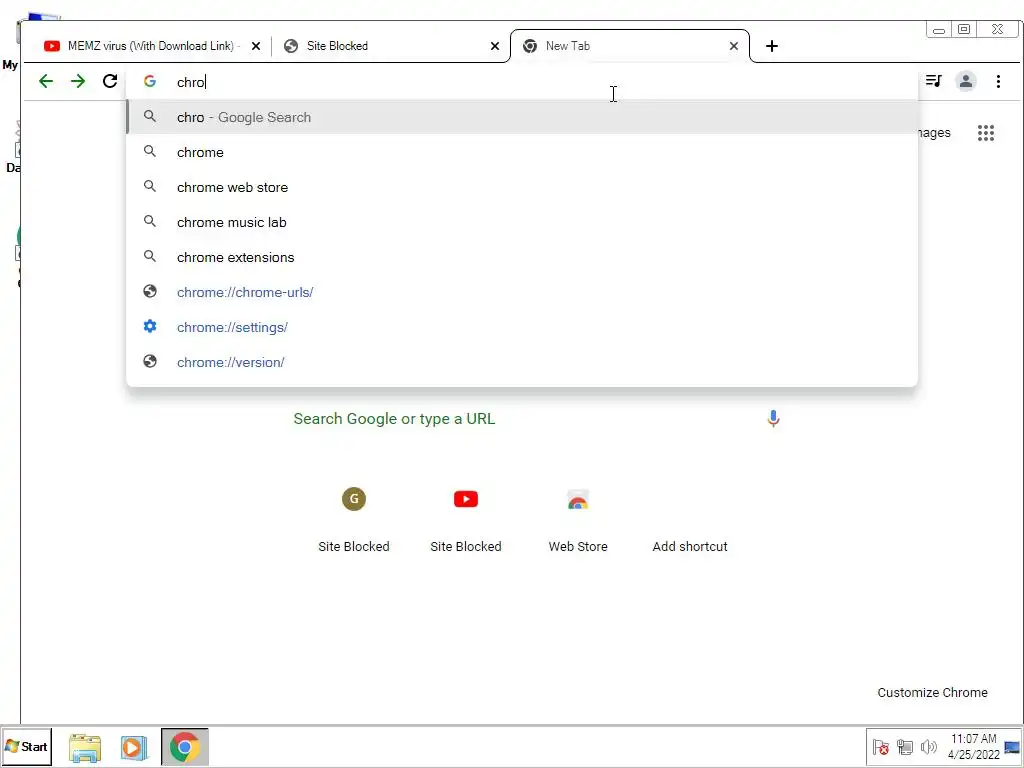Open a new tab with the plus button
Viewport: 1024px width, 768px height.
pyautogui.click(x=771, y=46)
